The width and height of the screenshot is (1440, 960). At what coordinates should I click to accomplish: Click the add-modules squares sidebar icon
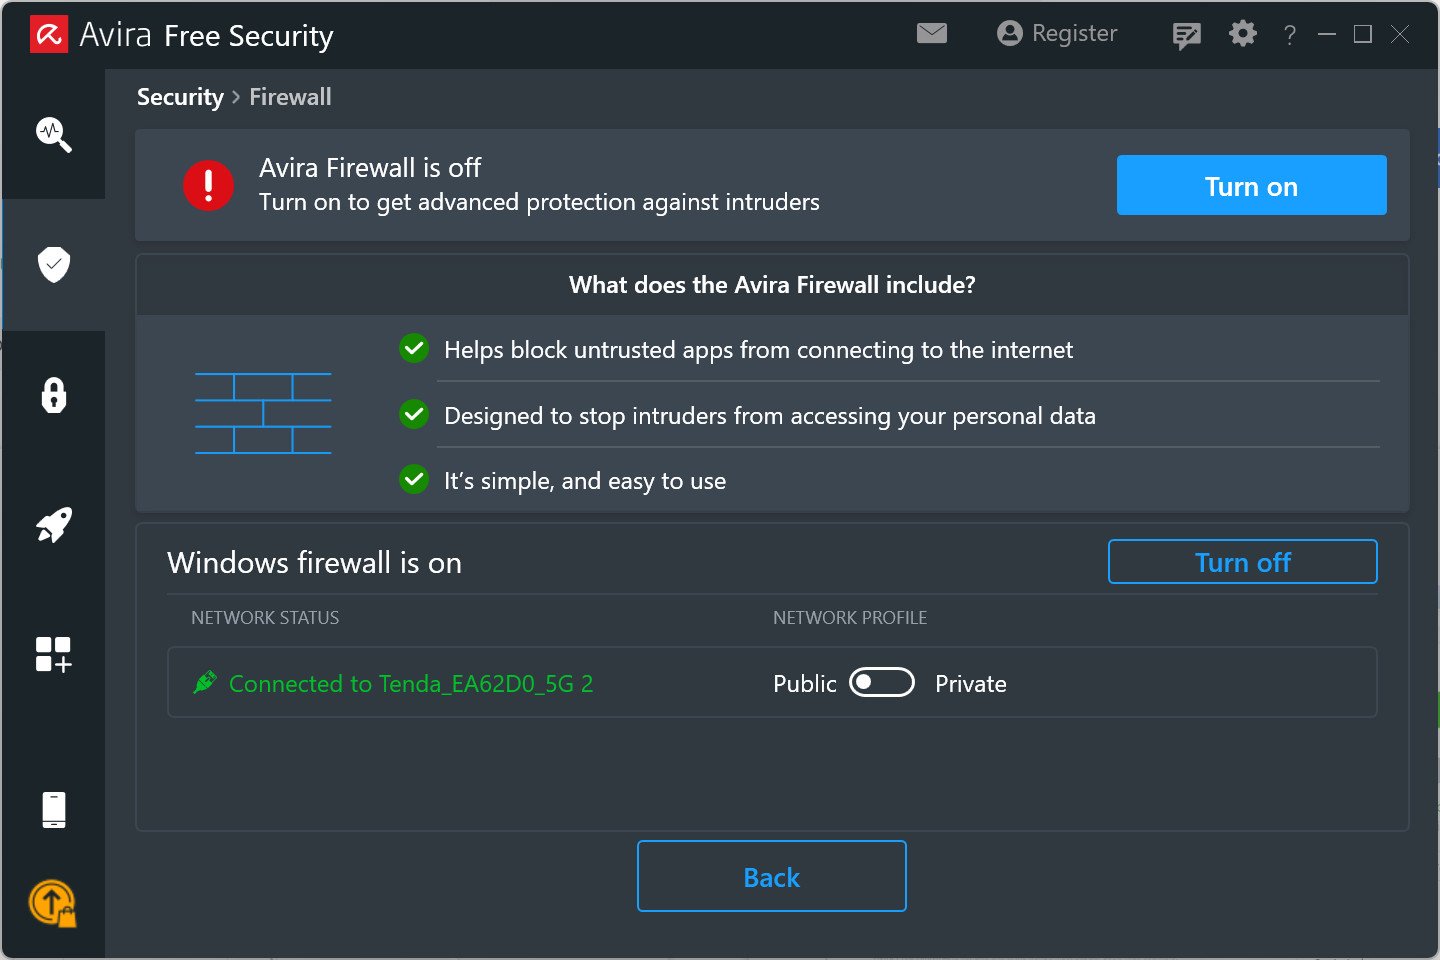[x=54, y=655]
